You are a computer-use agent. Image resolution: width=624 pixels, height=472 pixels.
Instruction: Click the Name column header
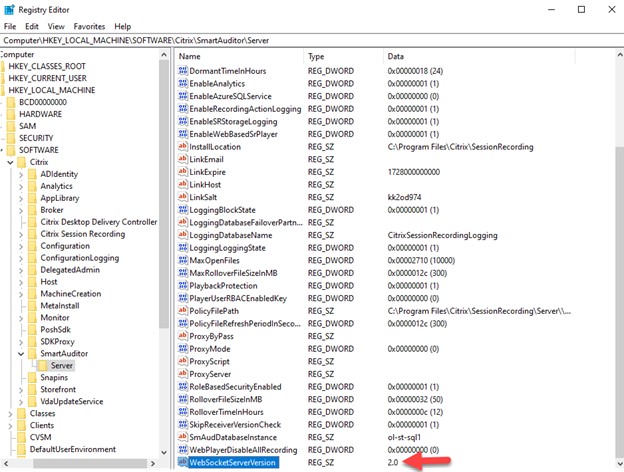pyautogui.click(x=239, y=56)
